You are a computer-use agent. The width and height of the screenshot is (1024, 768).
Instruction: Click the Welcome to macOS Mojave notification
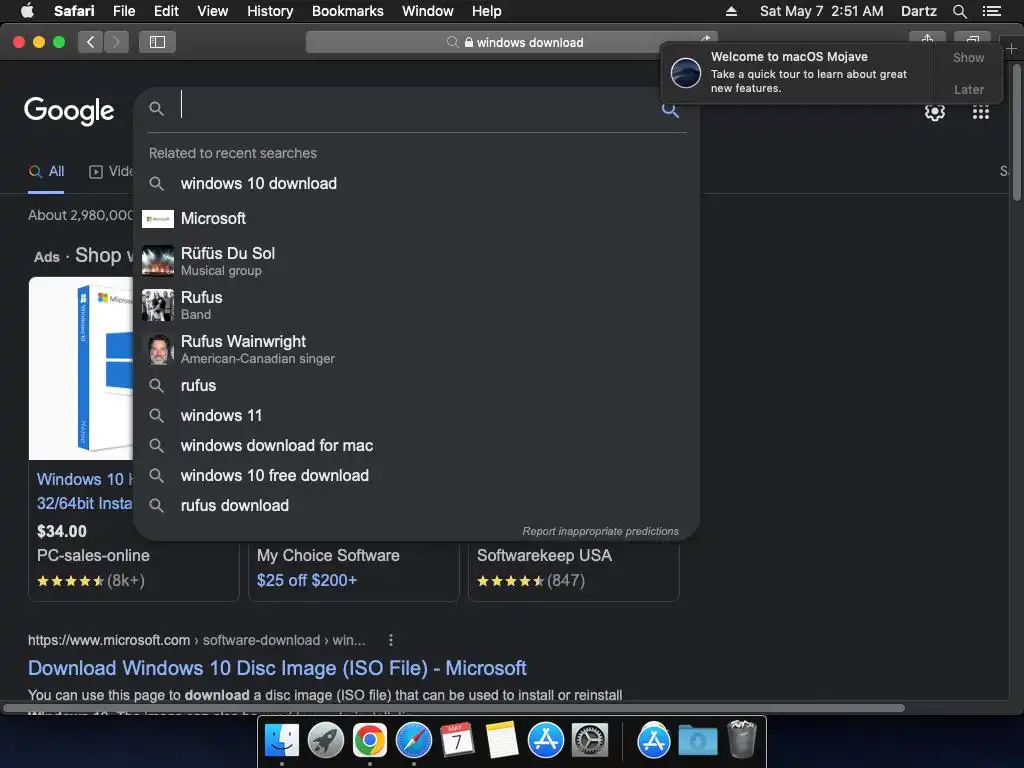797,72
